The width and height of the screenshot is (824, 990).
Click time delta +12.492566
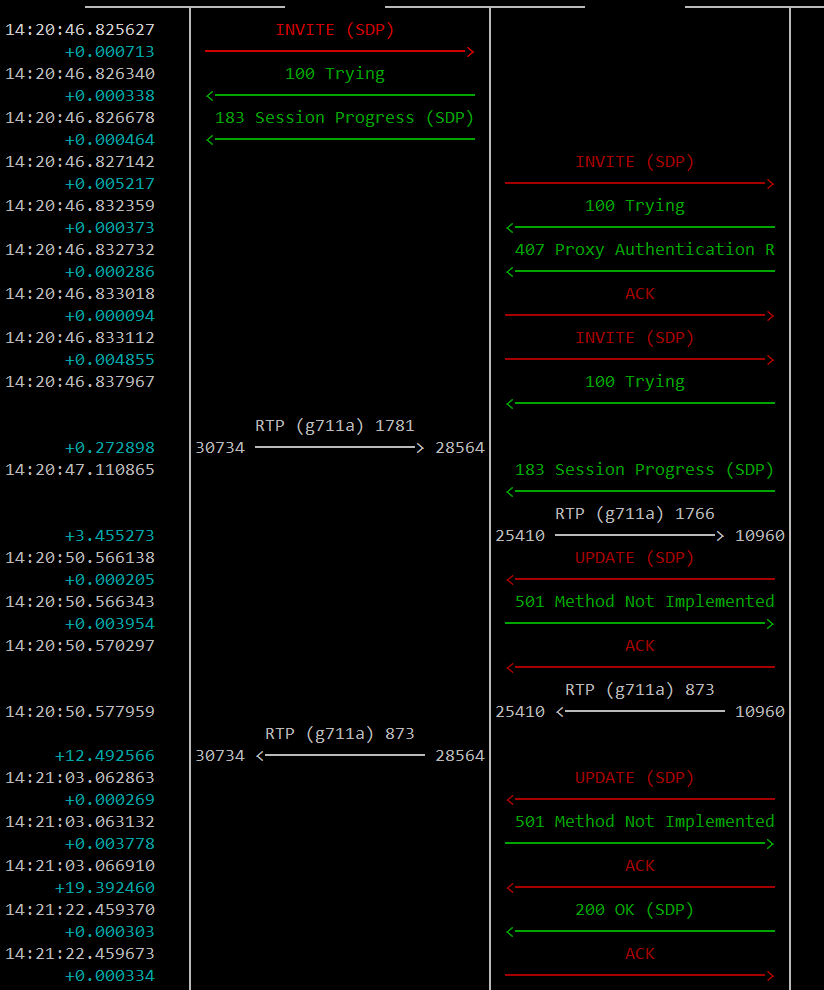(105, 756)
